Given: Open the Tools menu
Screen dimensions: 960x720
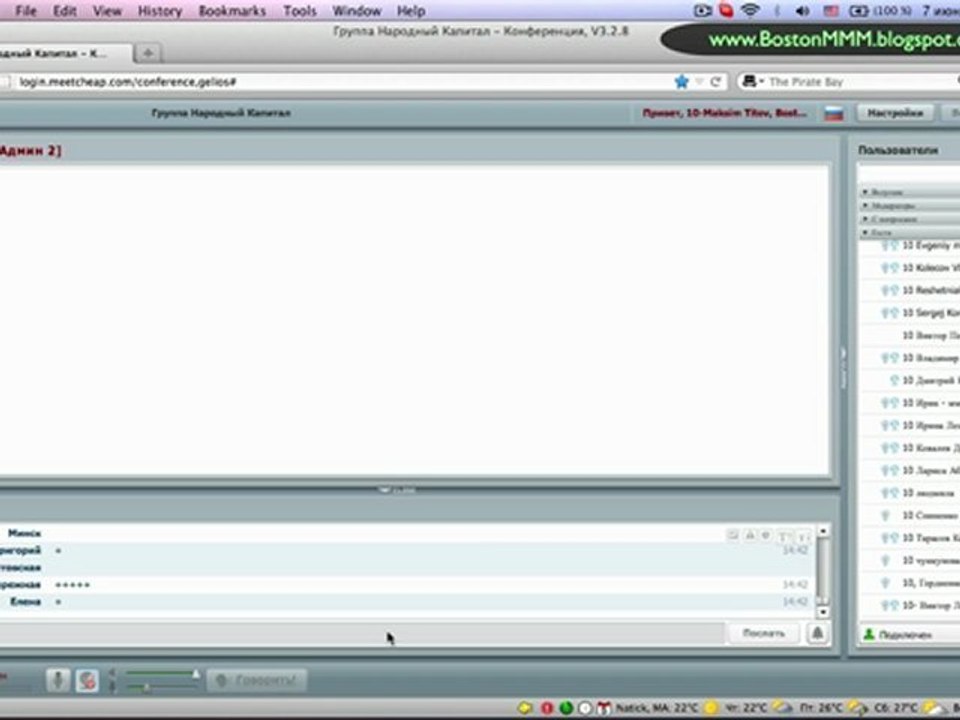Looking at the screenshot, I should 299,10.
